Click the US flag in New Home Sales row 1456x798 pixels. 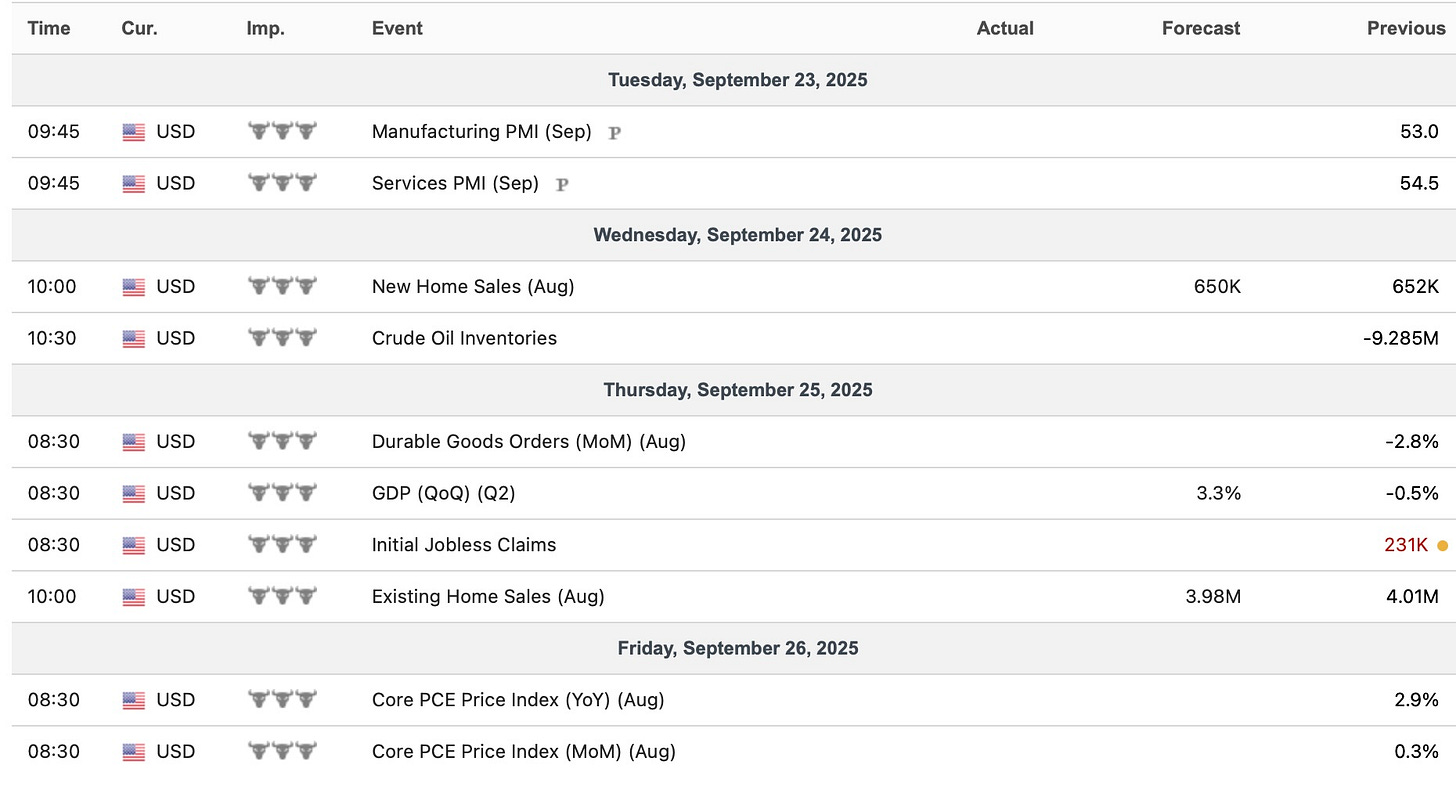[134, 287]
